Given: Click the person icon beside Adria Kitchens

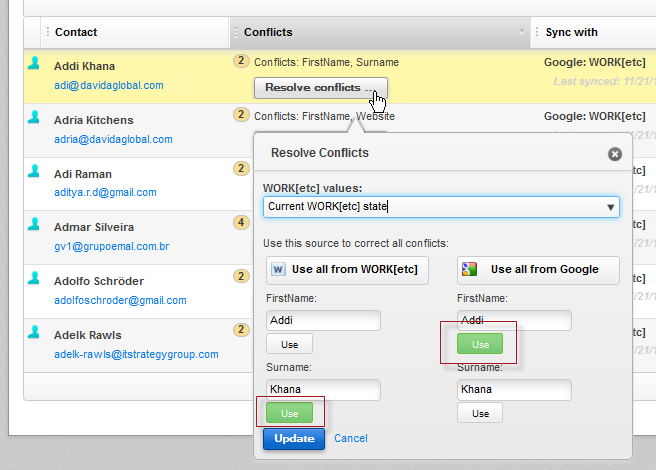Looking at the screenshot, I should point(35,118).
